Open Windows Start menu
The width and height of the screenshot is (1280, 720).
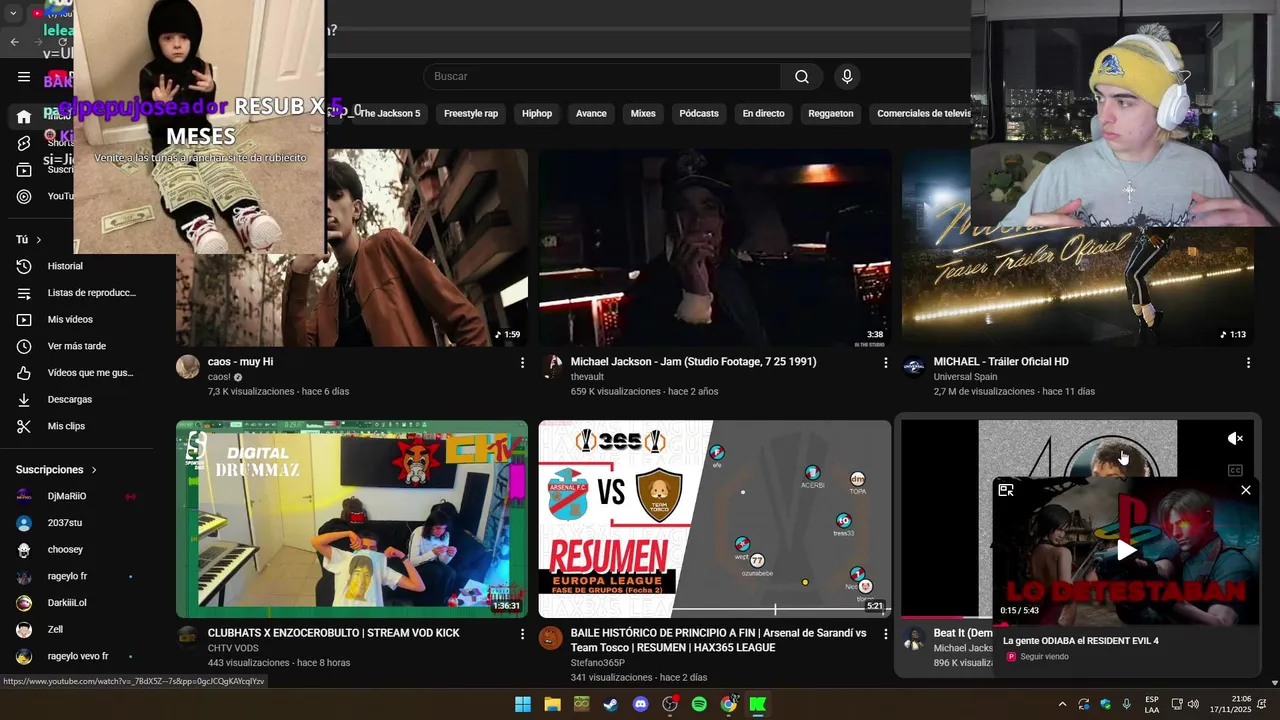pos(523,704)
